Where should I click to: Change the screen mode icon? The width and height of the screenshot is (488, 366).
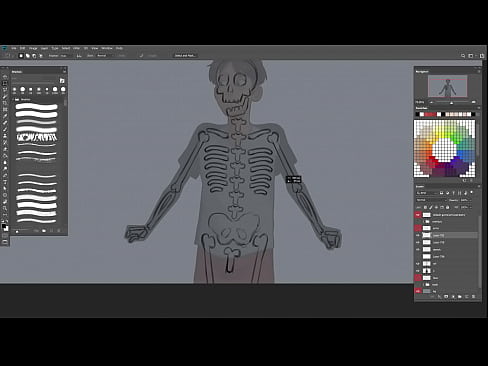[x=5, y=242]
